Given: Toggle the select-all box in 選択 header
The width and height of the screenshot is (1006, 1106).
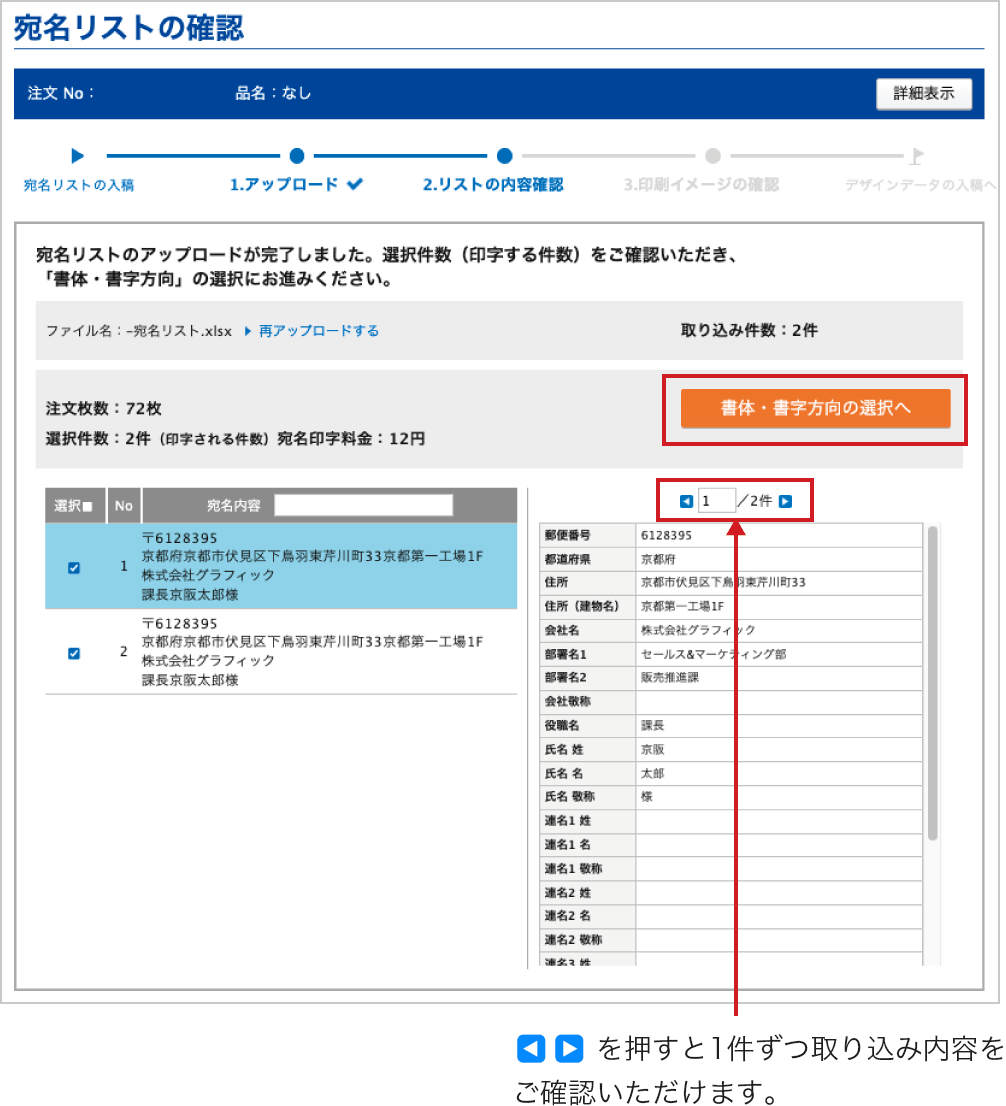Looking at the screenshot, I should [87, 506].
